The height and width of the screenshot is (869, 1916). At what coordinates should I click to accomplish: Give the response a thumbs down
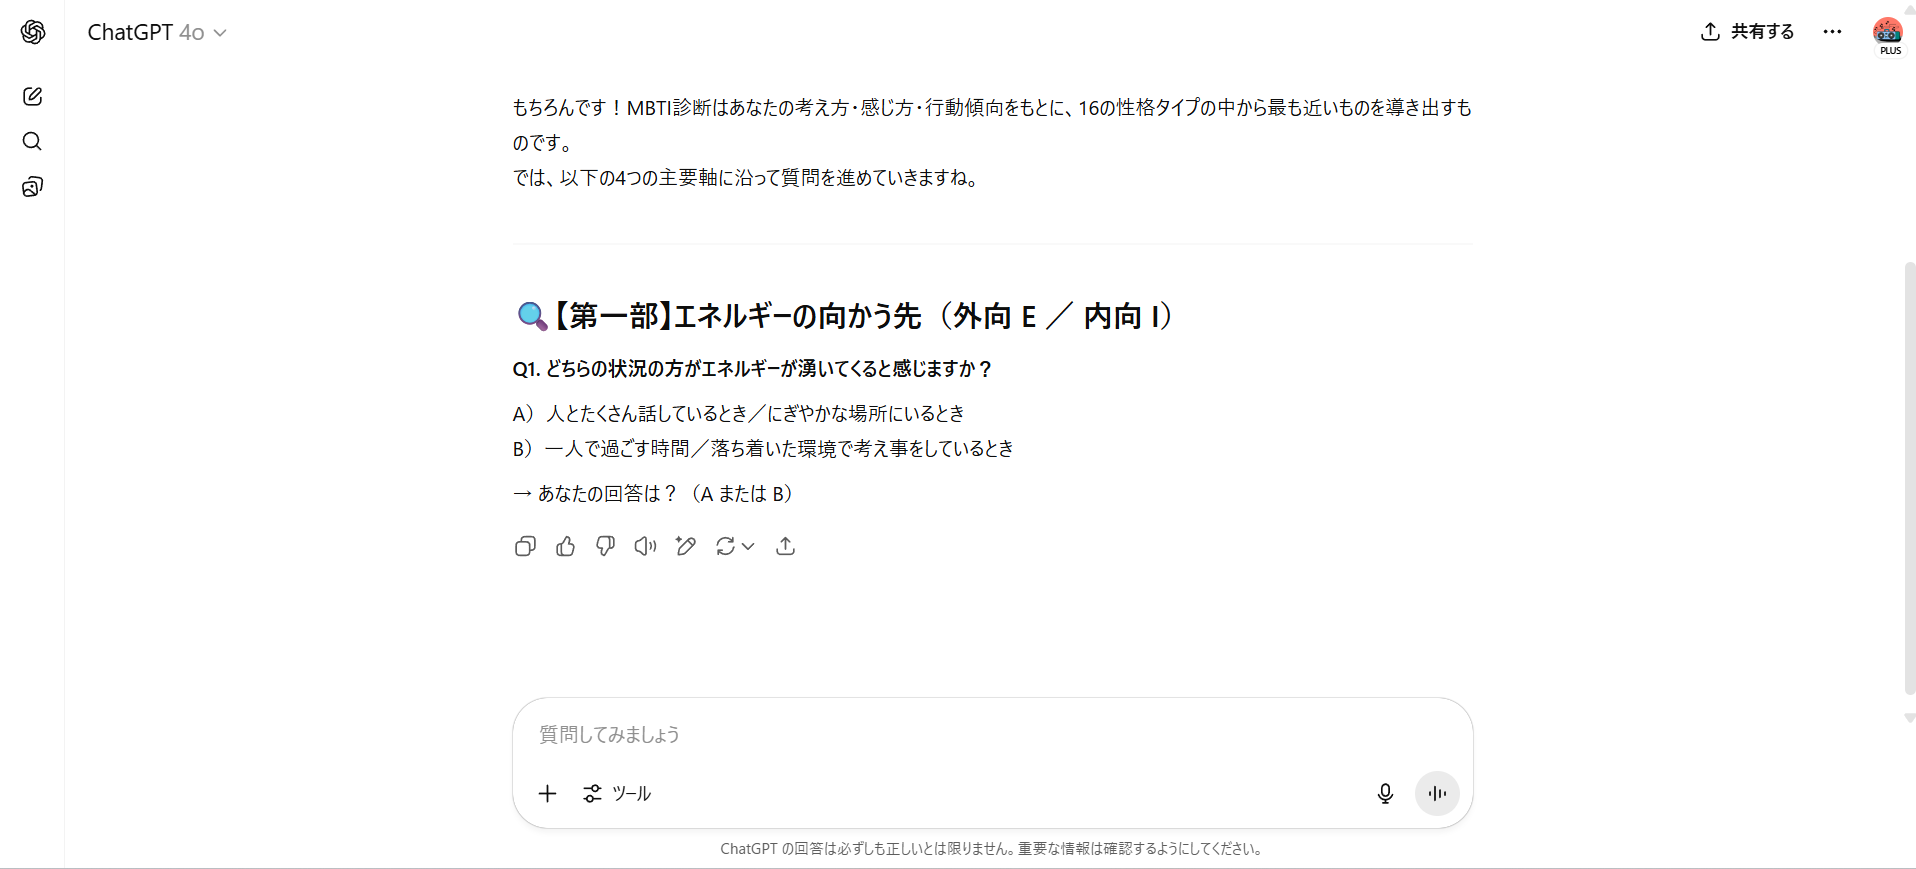(x=605, y=546)
